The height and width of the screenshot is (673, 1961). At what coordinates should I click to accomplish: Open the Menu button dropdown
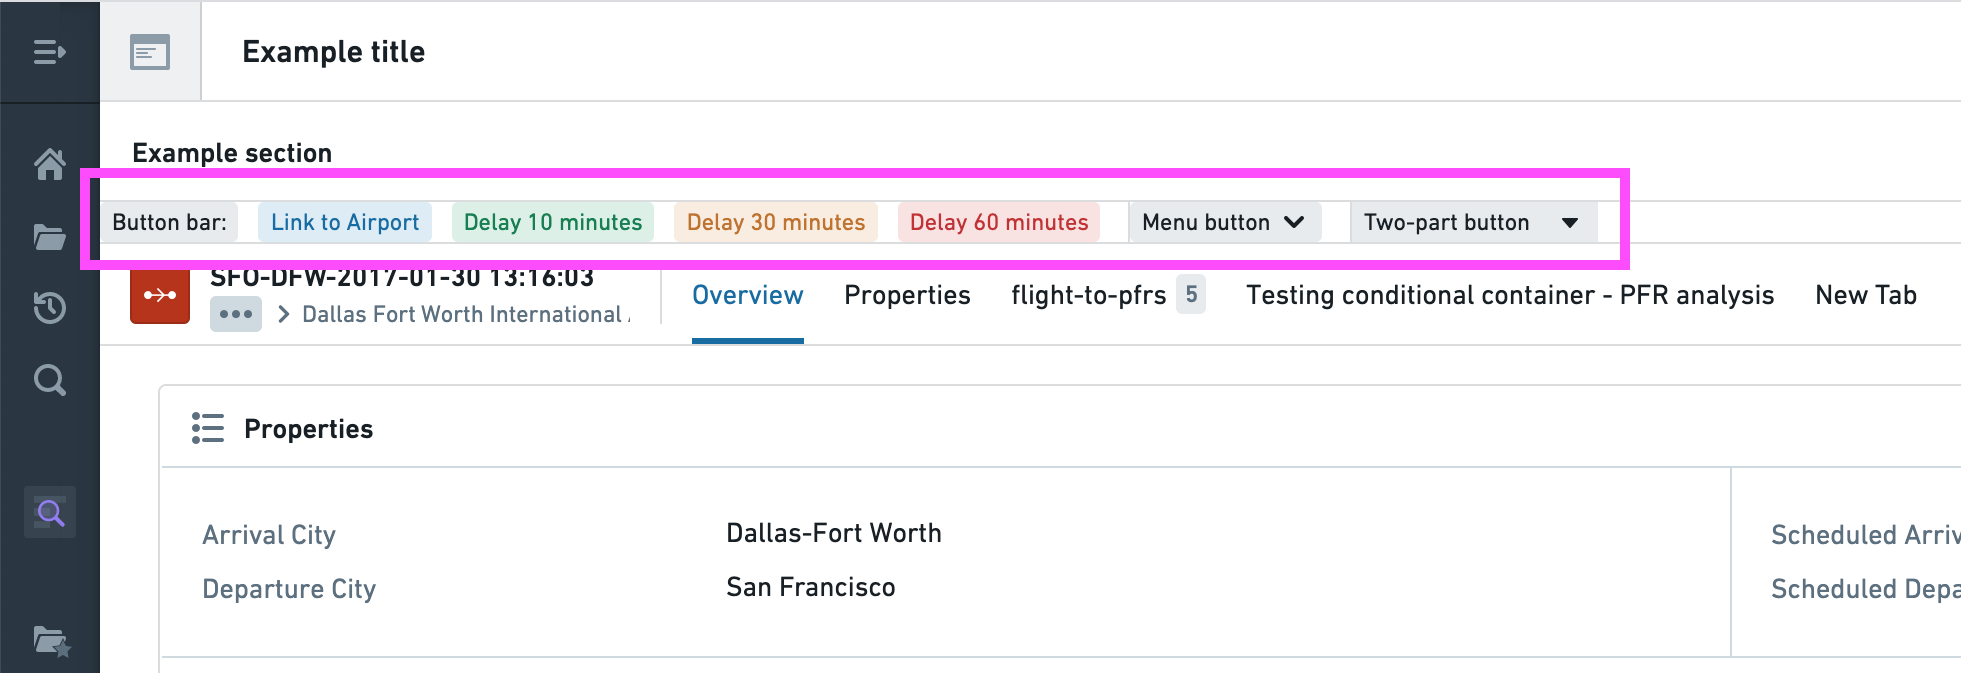[1224, 222]
